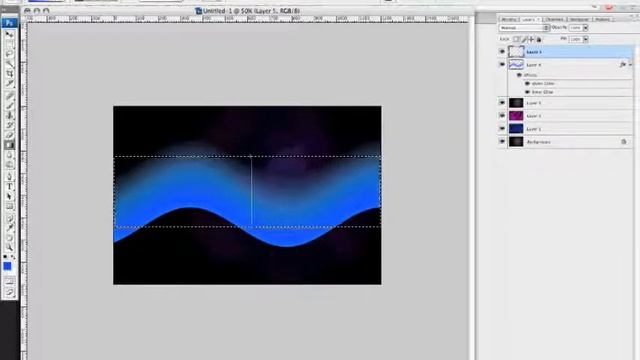The height and width of the screenshot is (360, 640).
Task: Hide Layer 2 using its eye icon
Action: [502, 116]
